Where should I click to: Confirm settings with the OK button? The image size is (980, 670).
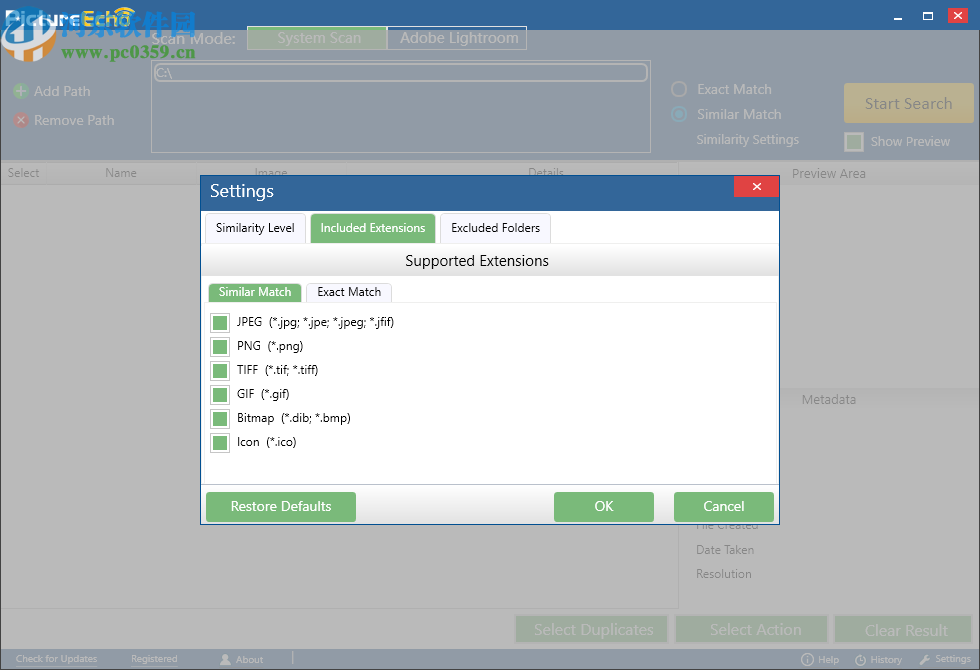(x=604, y=506)
